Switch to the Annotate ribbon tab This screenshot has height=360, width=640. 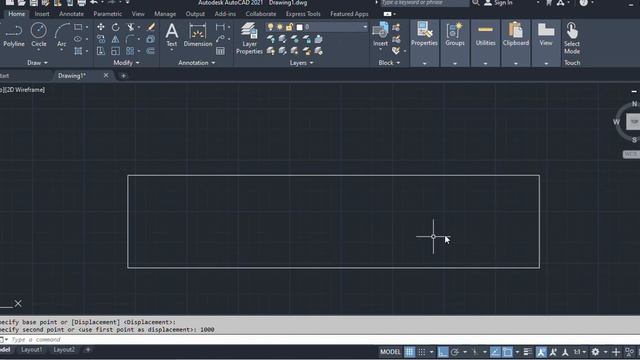click(71, 14)
